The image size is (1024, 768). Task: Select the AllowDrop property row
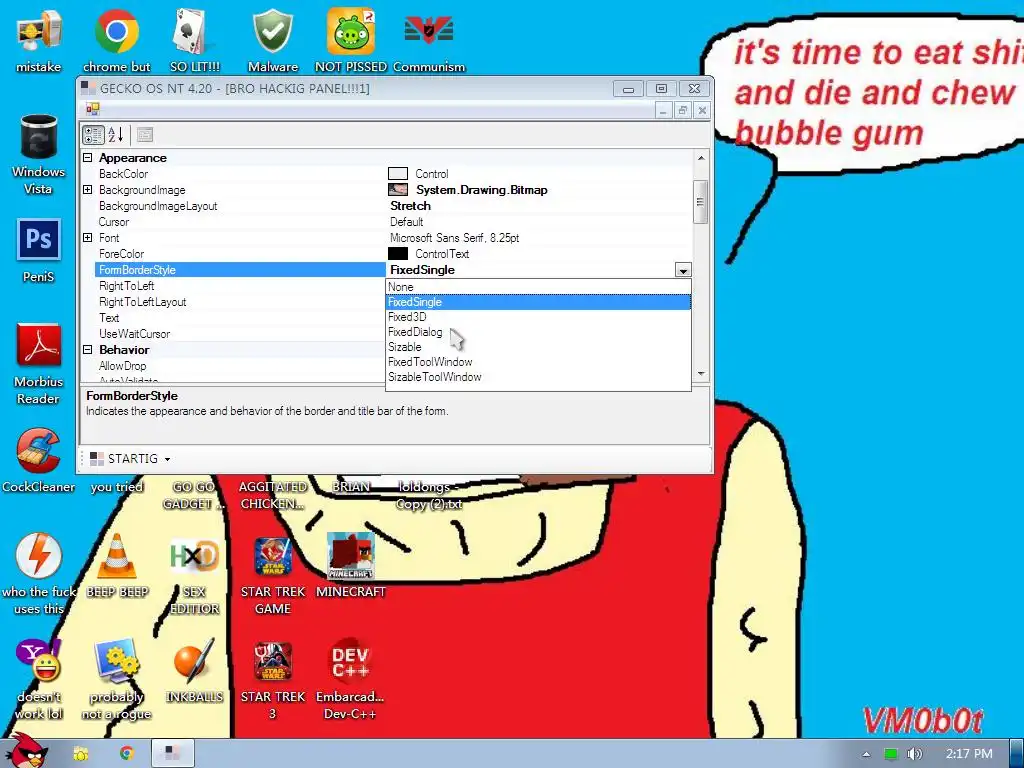click(240, 366)
